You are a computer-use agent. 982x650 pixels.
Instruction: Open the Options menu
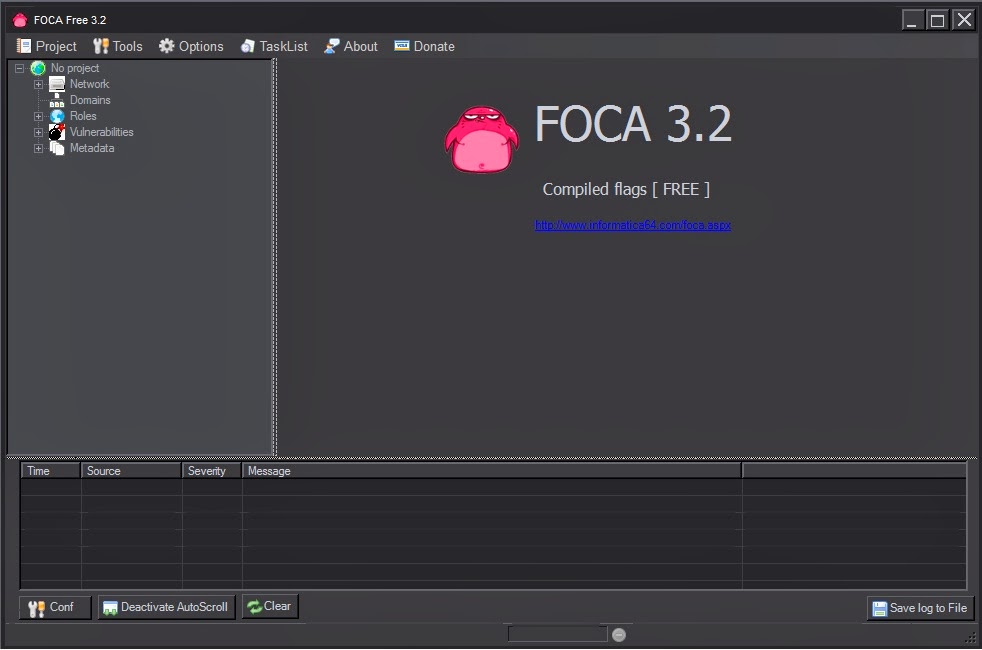click(191, 46)
